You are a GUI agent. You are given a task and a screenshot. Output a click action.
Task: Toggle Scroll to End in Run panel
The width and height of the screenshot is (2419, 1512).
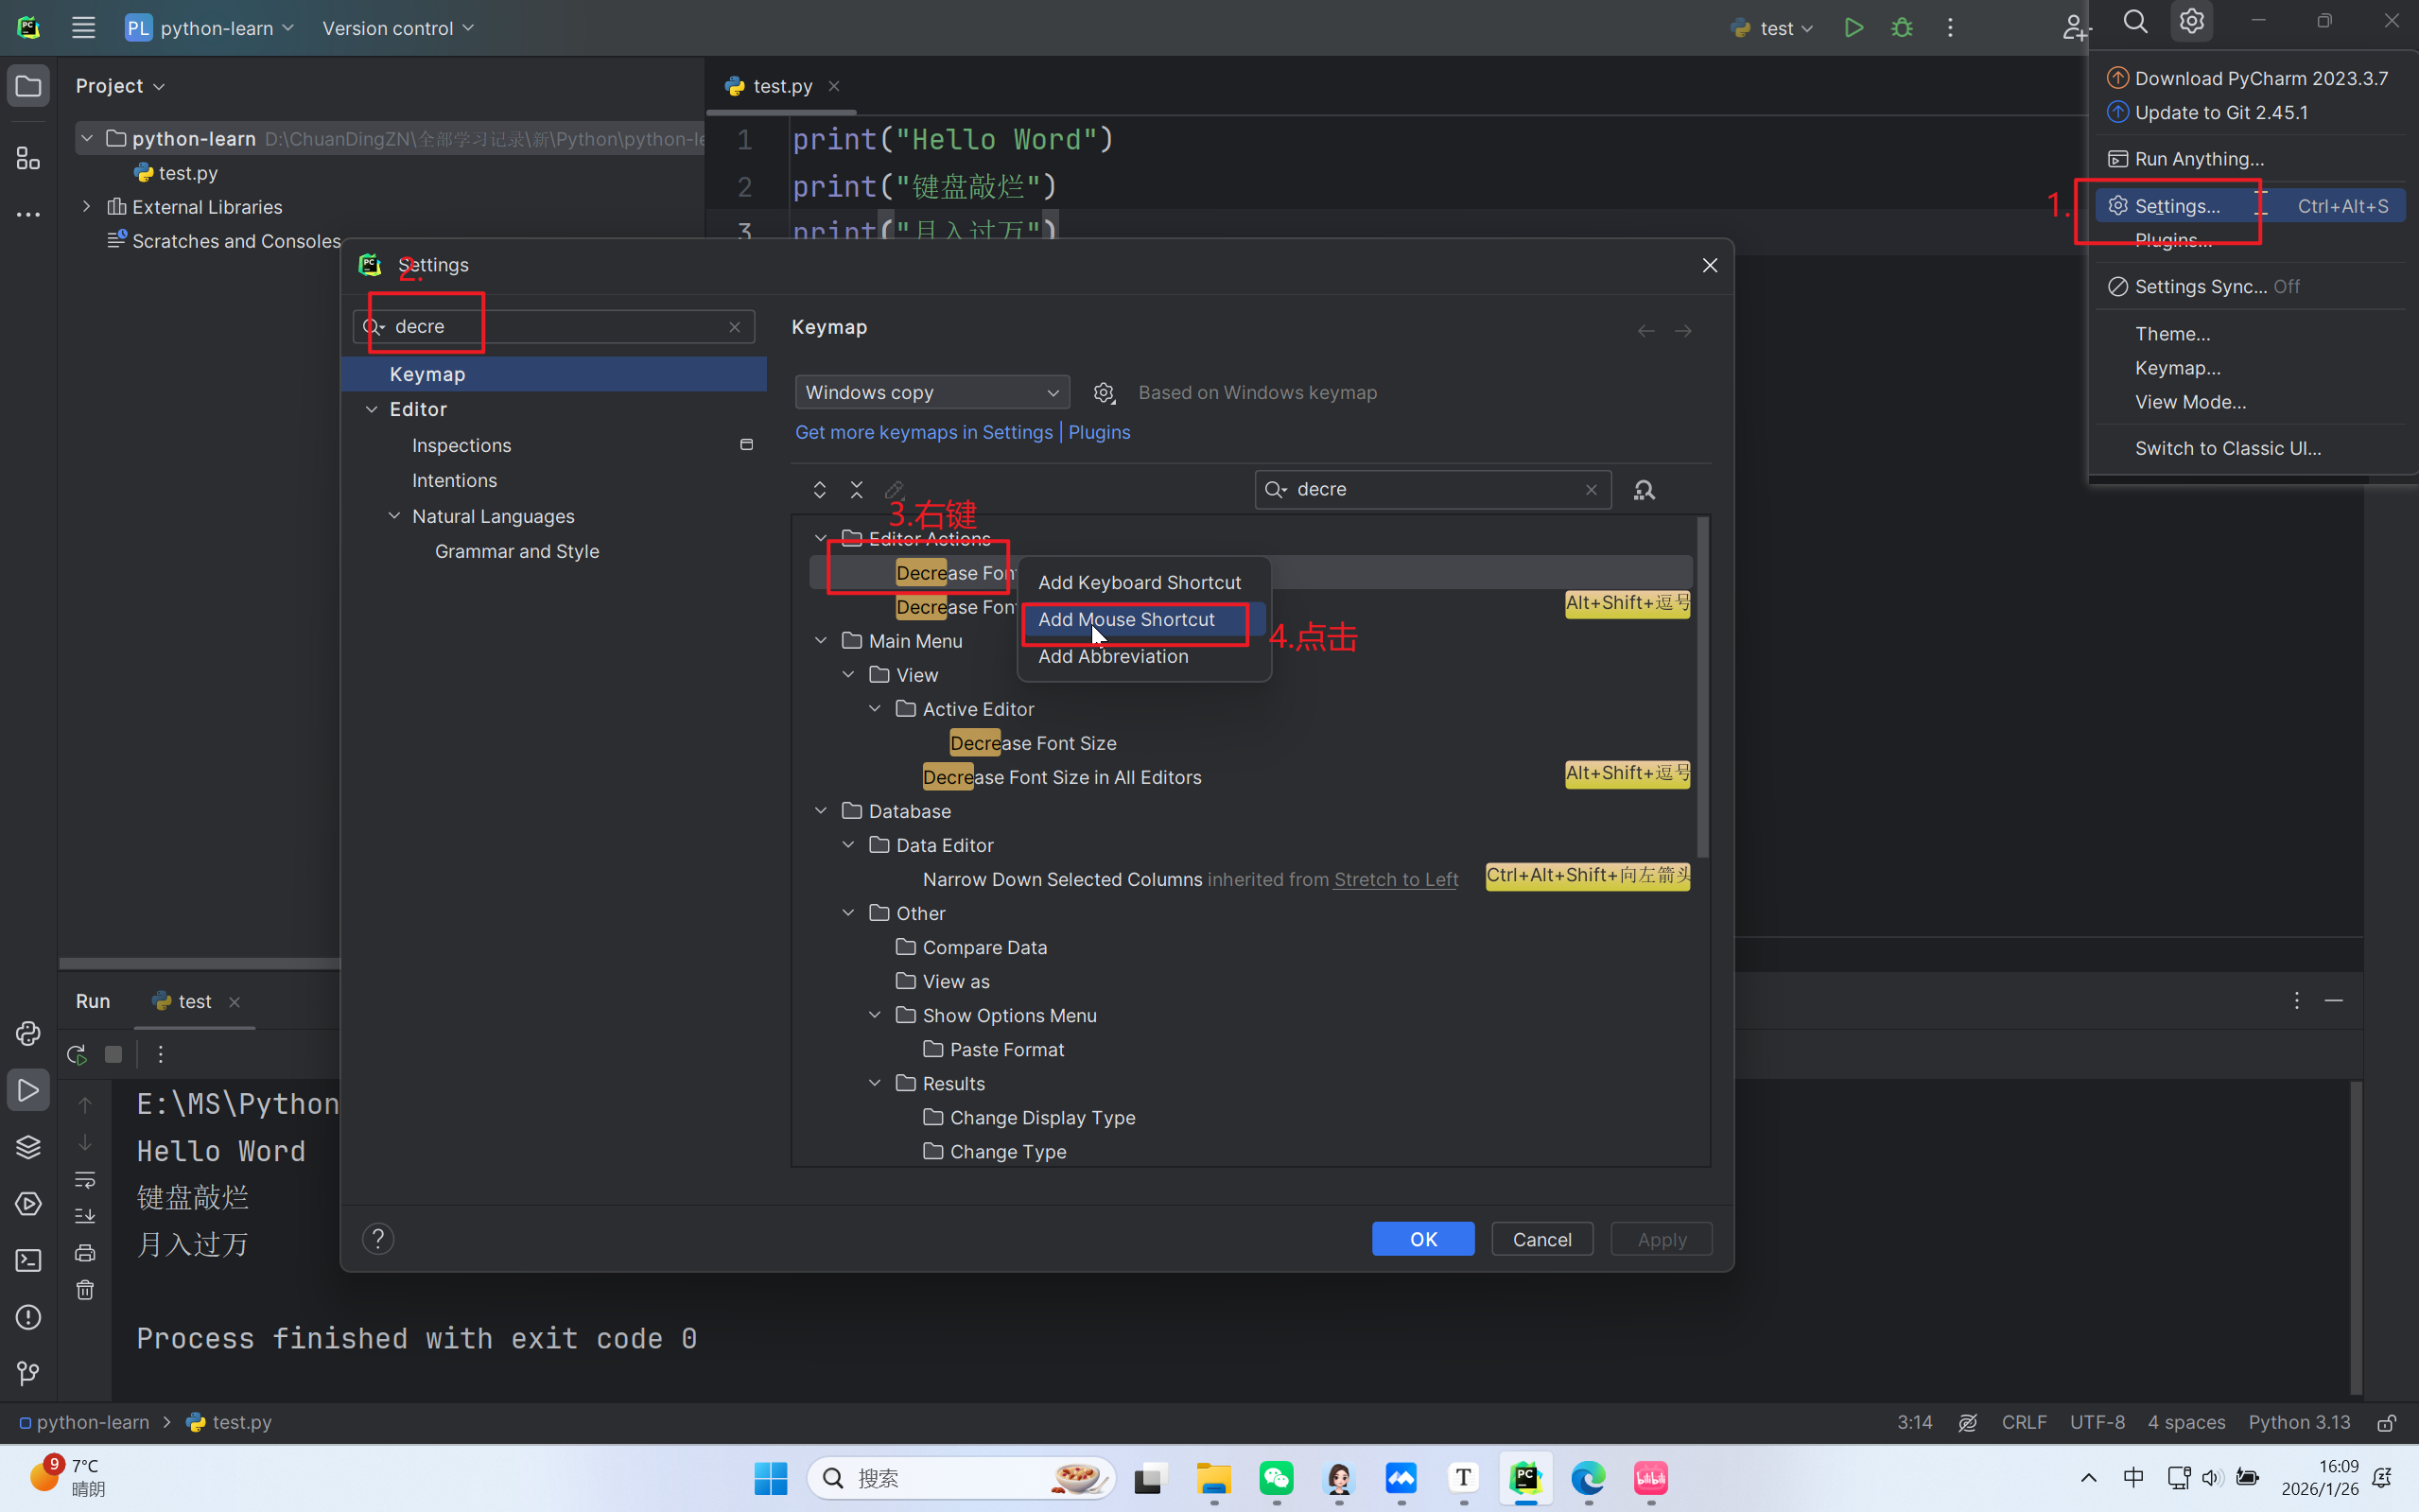85,1216
